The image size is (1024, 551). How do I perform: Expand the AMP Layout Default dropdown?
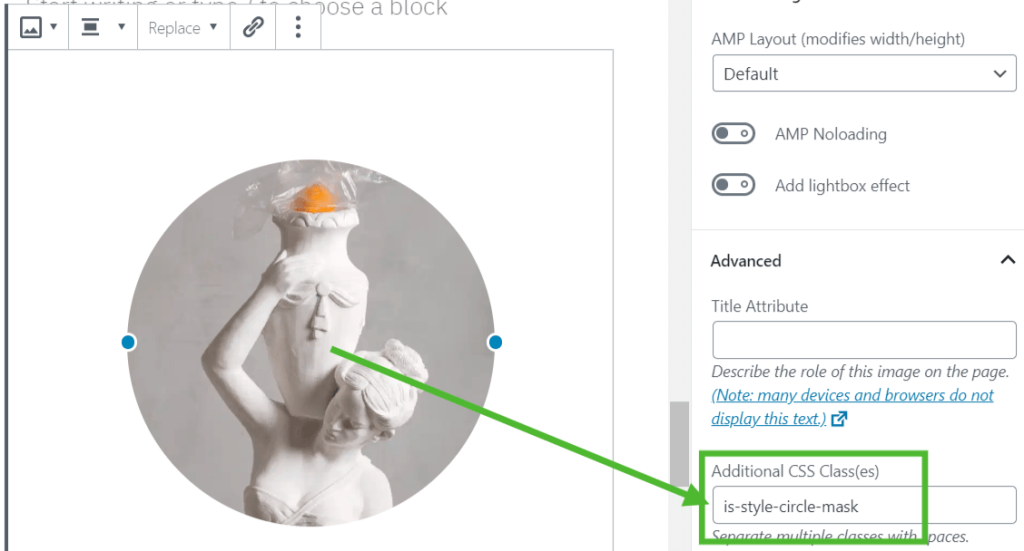[864, 73]
